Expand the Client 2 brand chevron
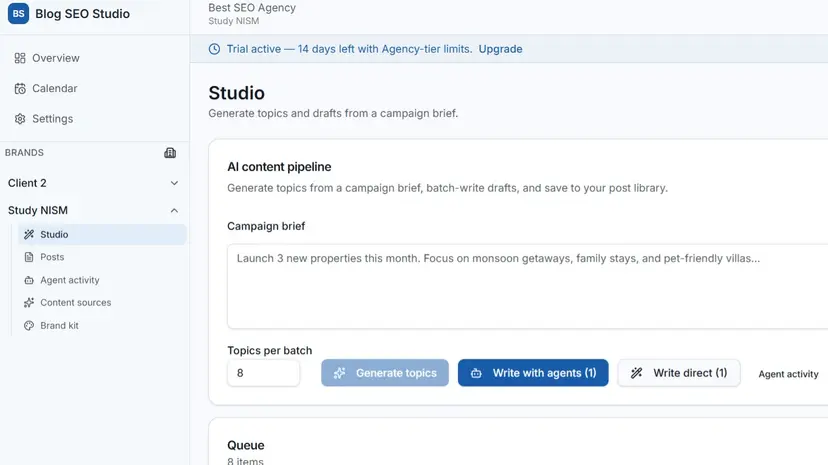The height and width of the screenshot is (465, 828). pyautogui.click(x=174, y=183)
